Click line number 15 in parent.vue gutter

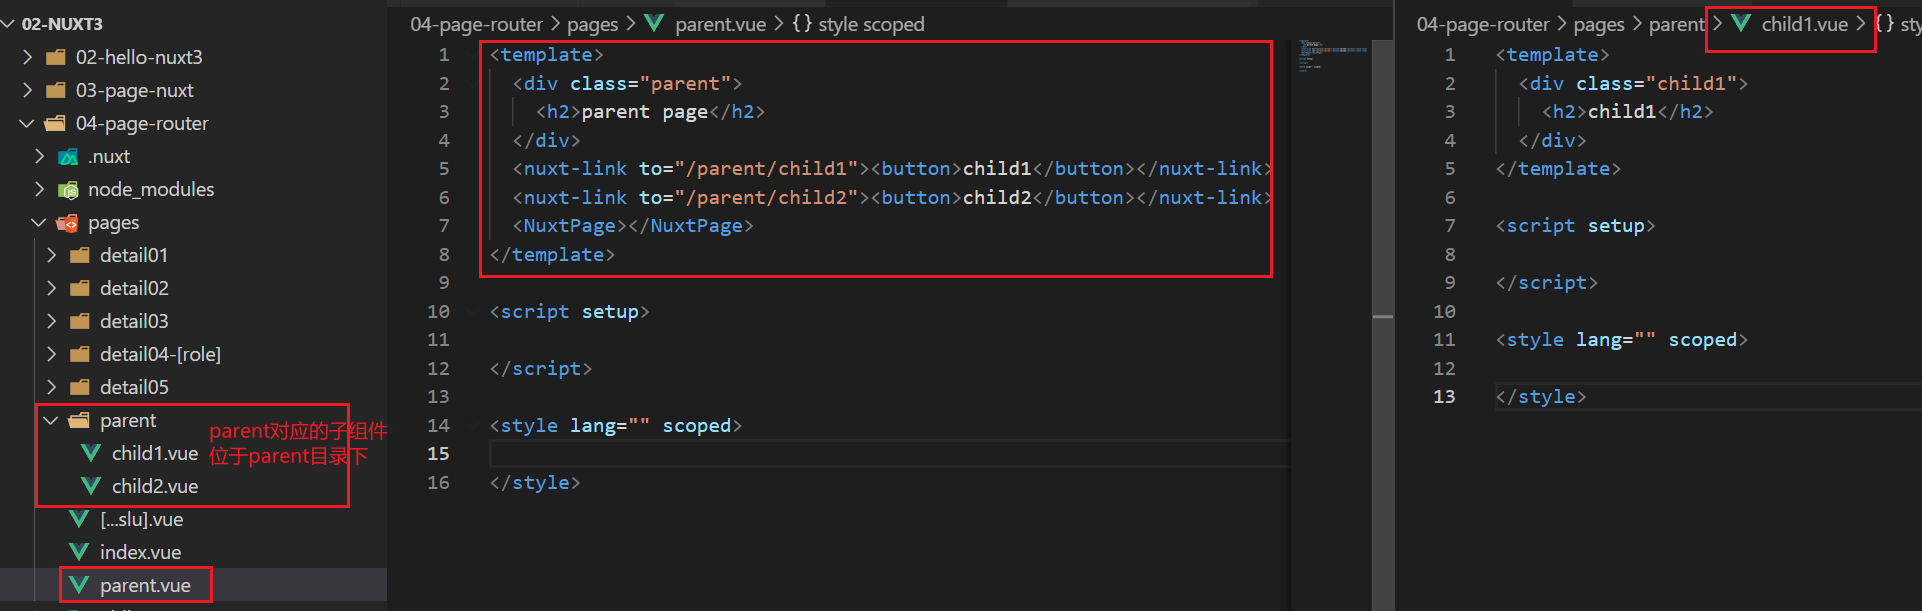click(x=438, y=454)
